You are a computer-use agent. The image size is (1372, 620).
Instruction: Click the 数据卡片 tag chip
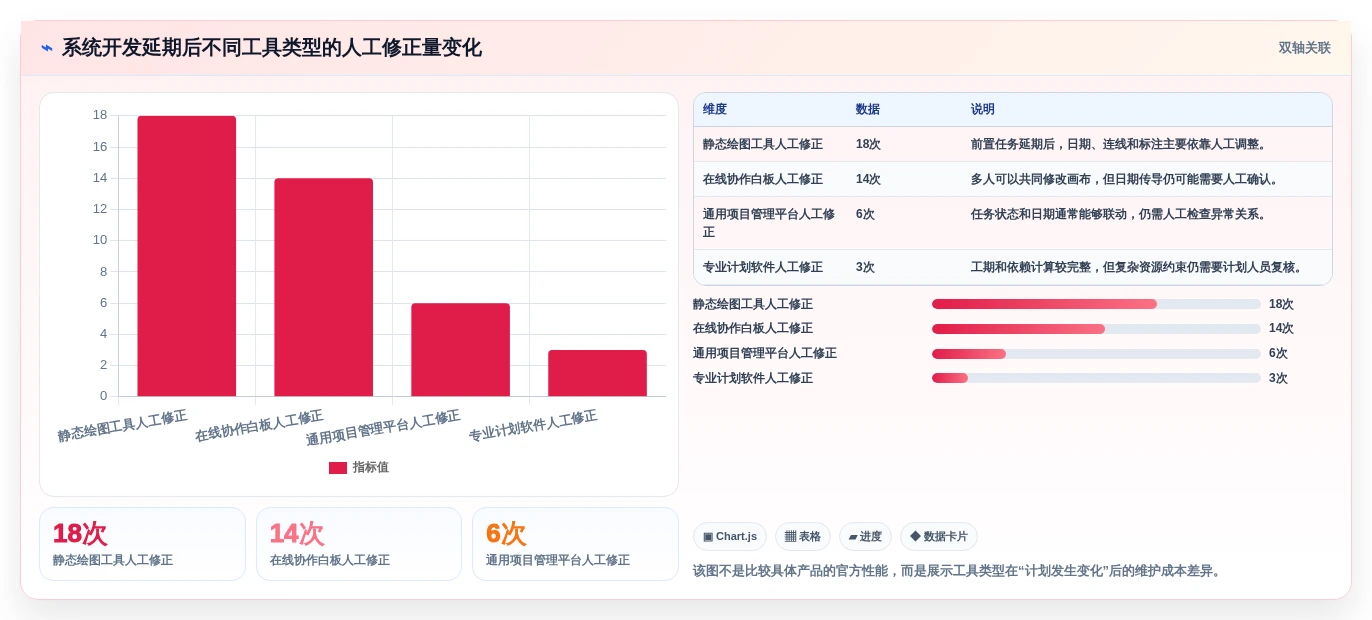(939, 537)
